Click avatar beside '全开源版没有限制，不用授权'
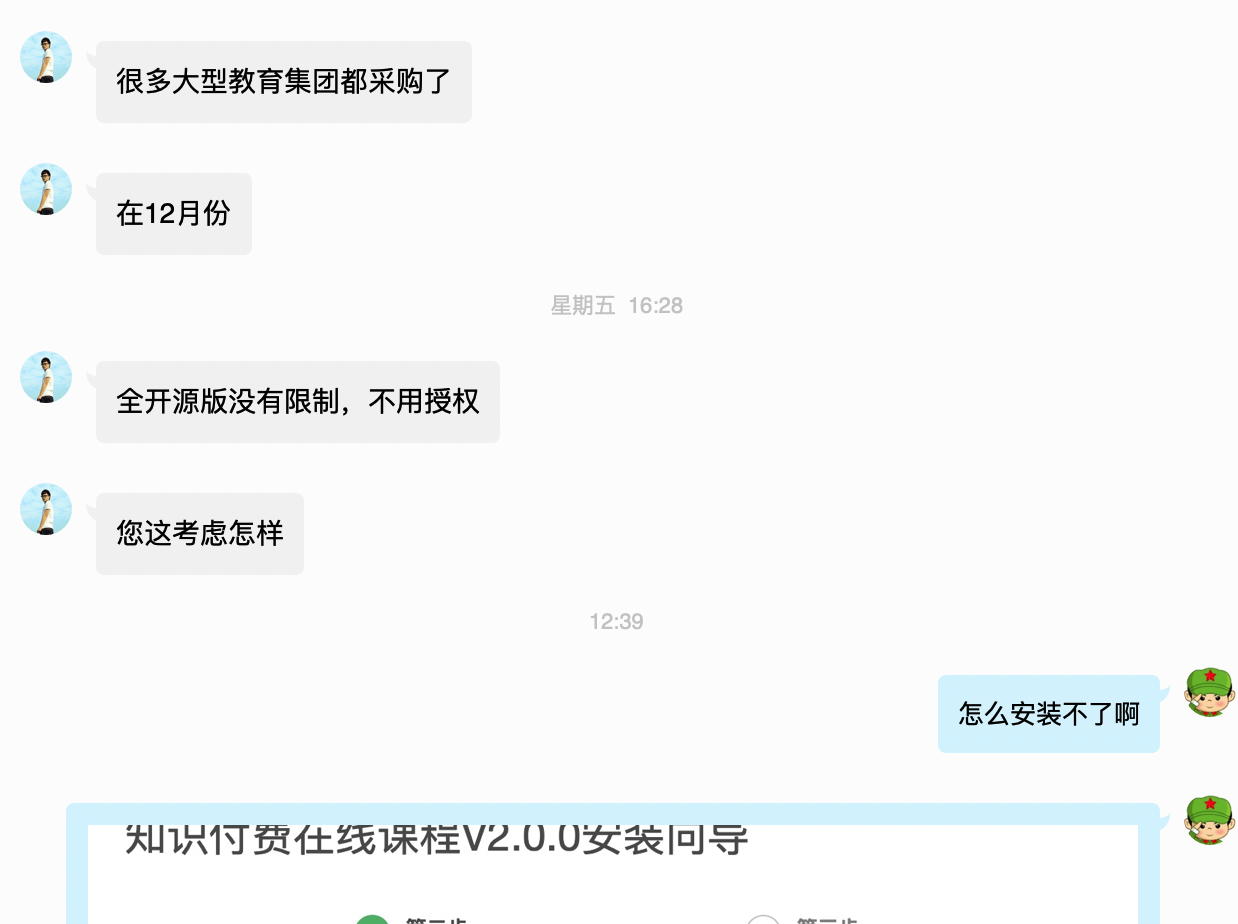 [x=46, y=377]
